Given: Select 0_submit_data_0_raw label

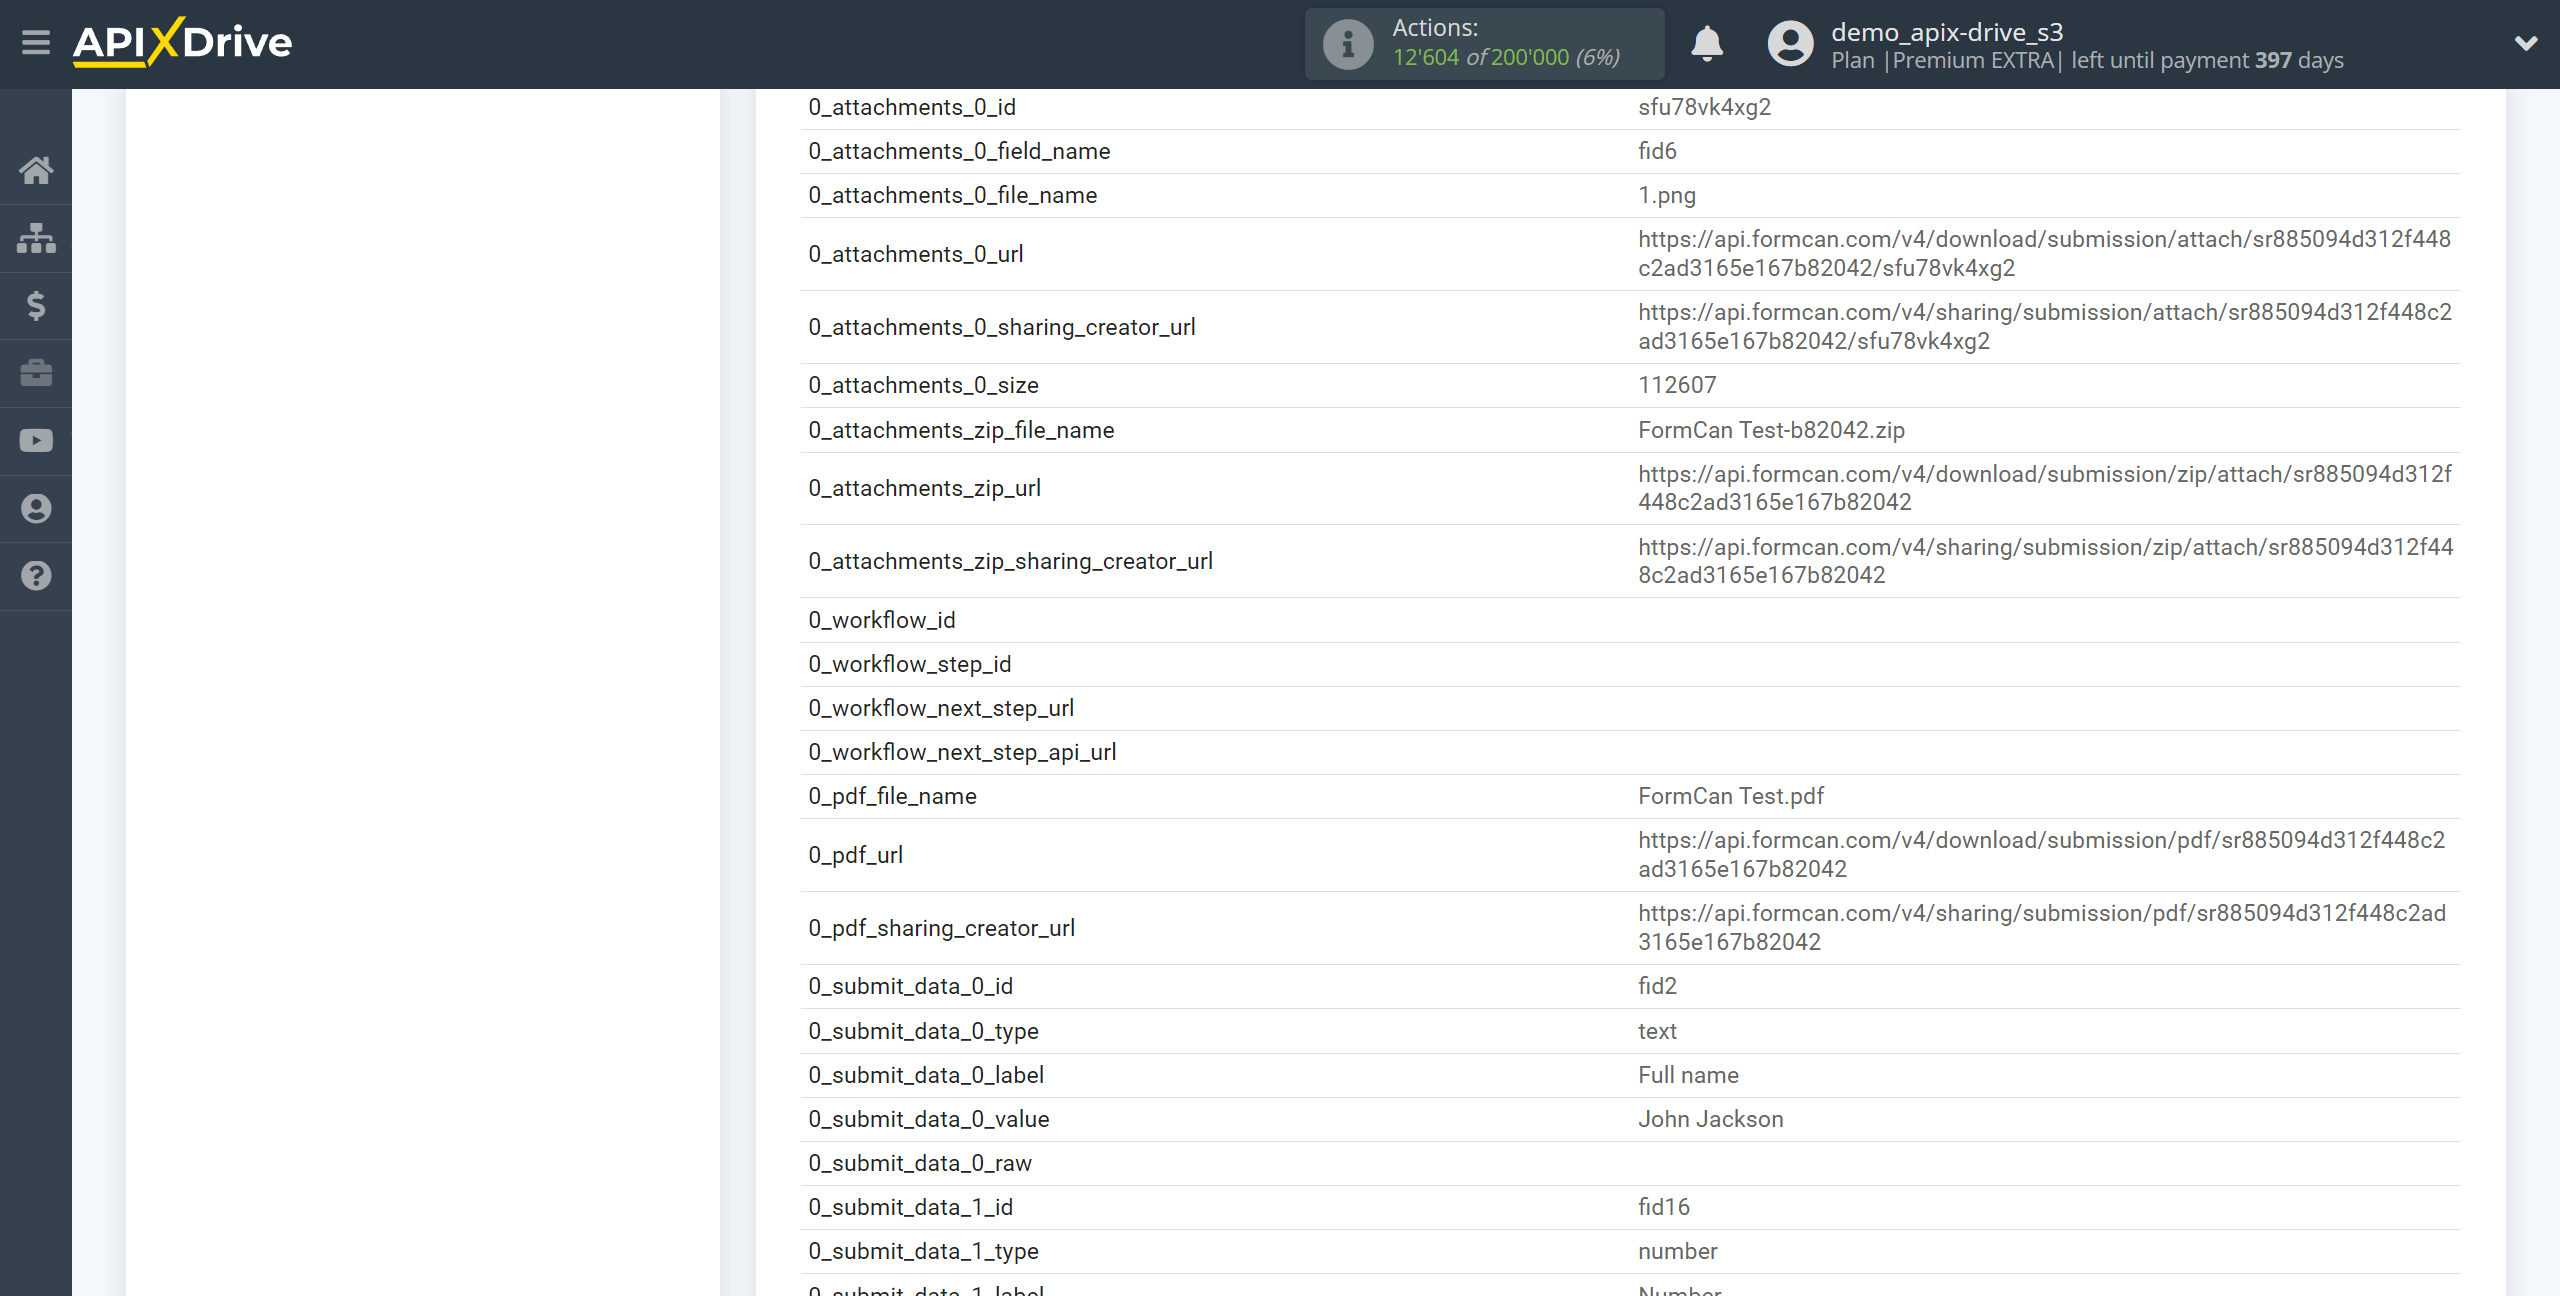Looking at the screenshot, I should [x=920, y=1164].
